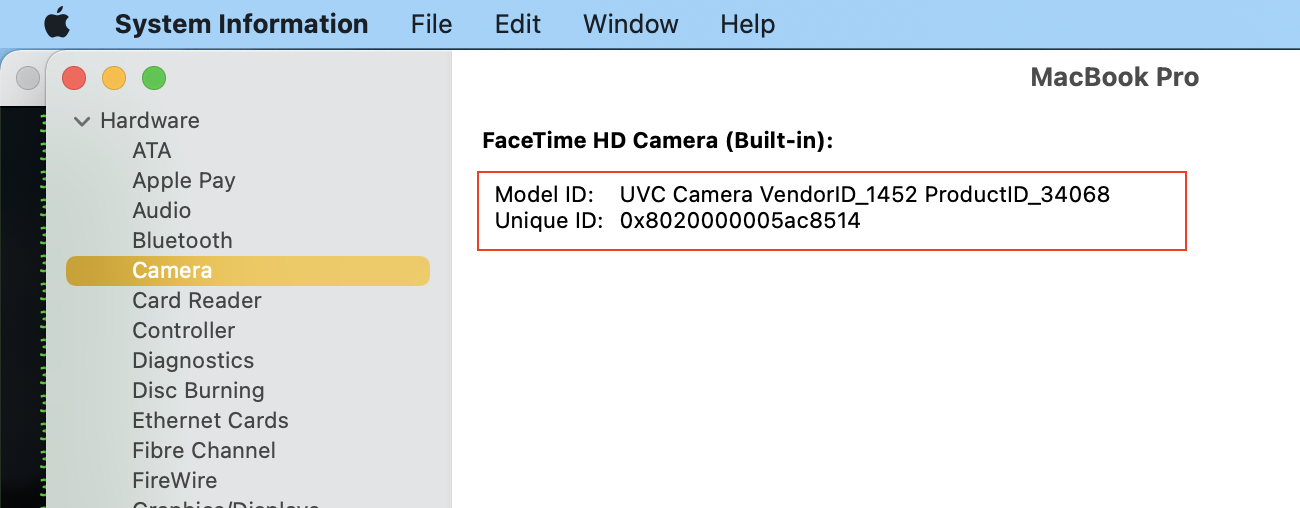1300x508 pixels.
Task: Open the Window menu
Action: [630, 24]
